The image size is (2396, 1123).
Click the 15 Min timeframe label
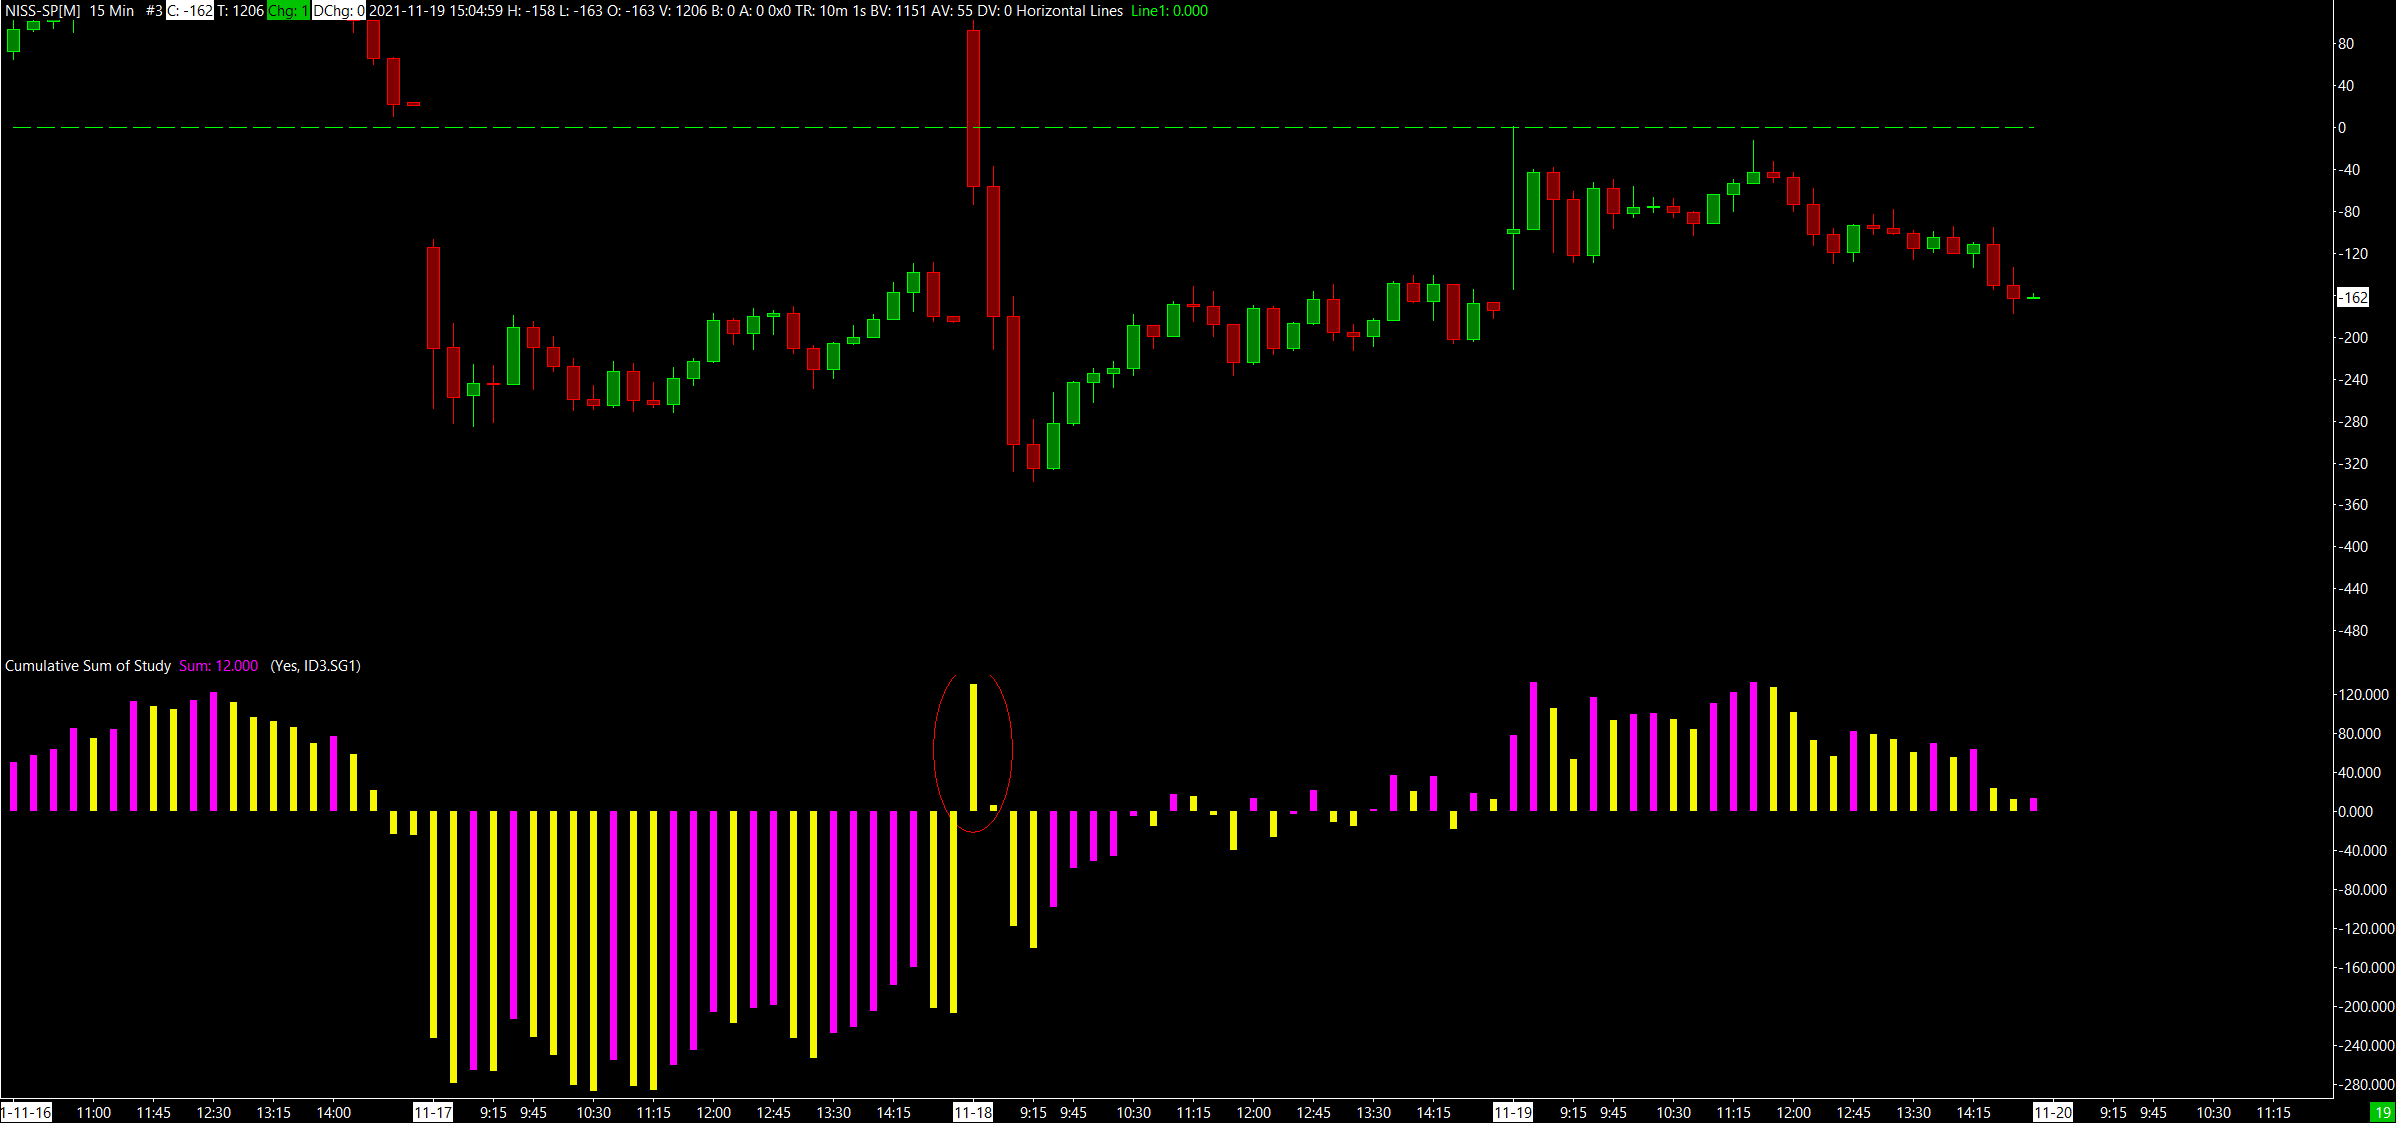point(112,11)
